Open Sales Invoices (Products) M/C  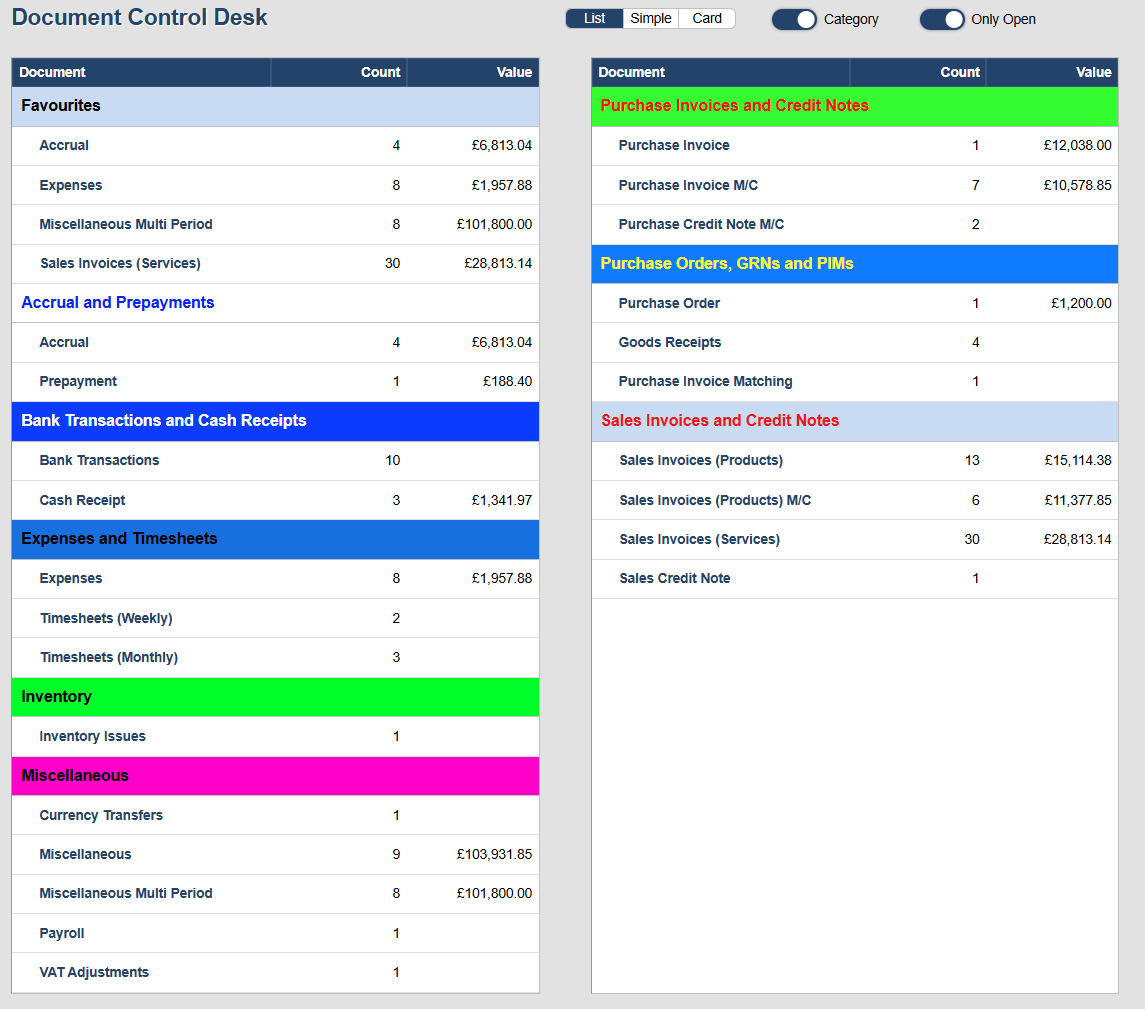715,500
